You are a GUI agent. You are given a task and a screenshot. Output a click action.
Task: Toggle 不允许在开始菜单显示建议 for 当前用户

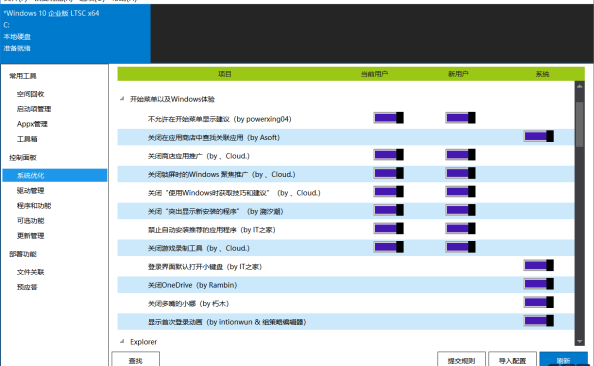coord(388,118)
